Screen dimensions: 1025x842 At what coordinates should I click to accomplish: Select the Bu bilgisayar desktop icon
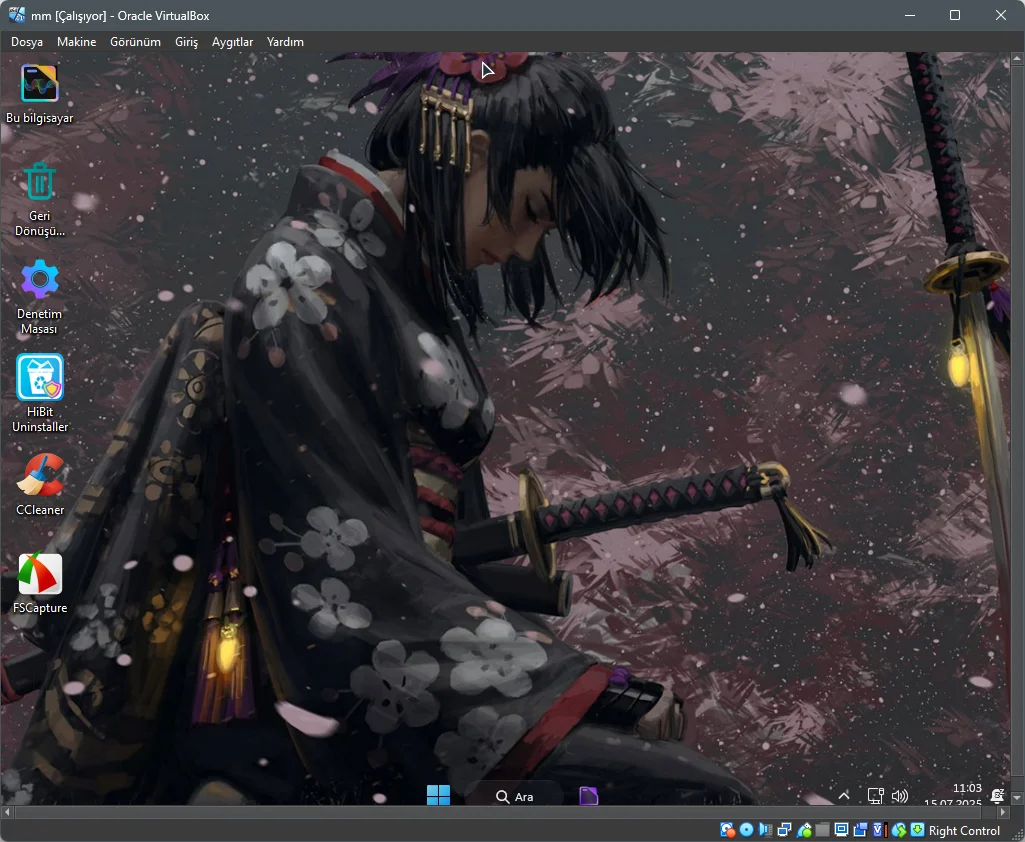coord(39,93)
